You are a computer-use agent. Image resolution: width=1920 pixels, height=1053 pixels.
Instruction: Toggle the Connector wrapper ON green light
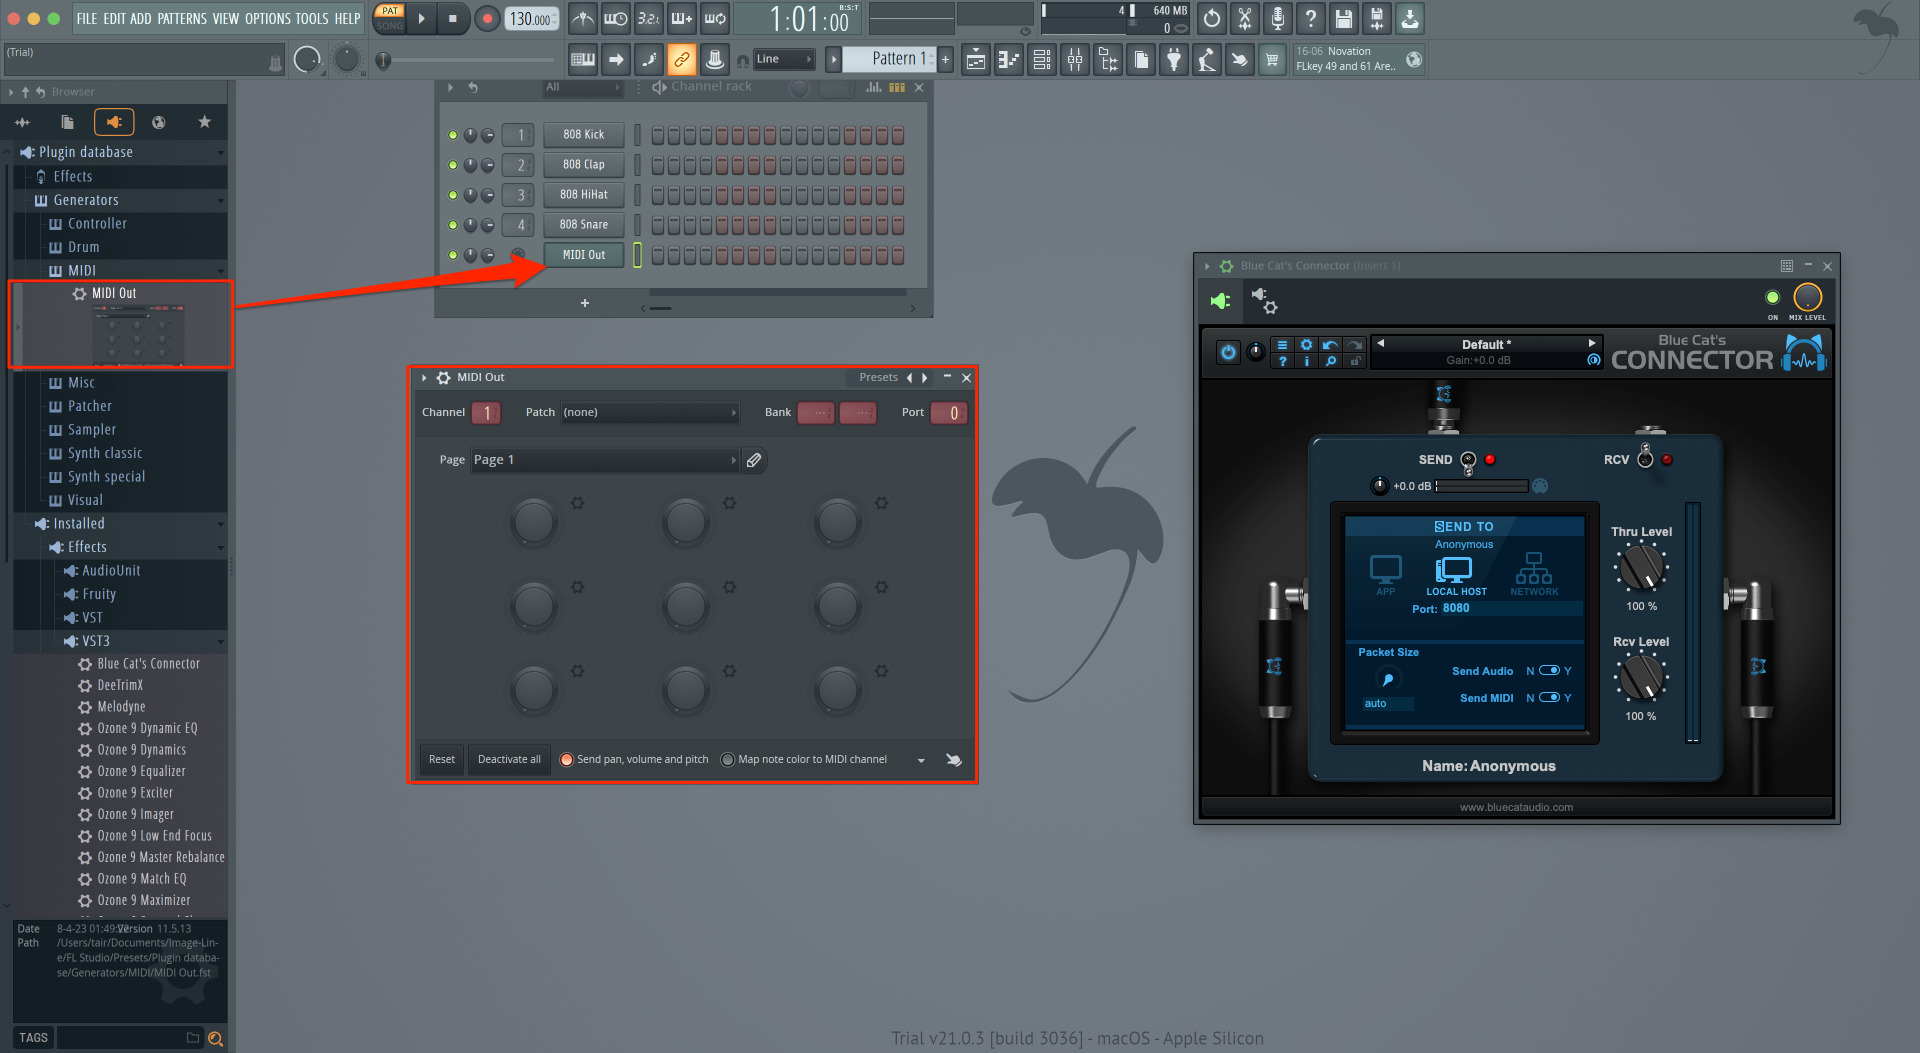1772,297
